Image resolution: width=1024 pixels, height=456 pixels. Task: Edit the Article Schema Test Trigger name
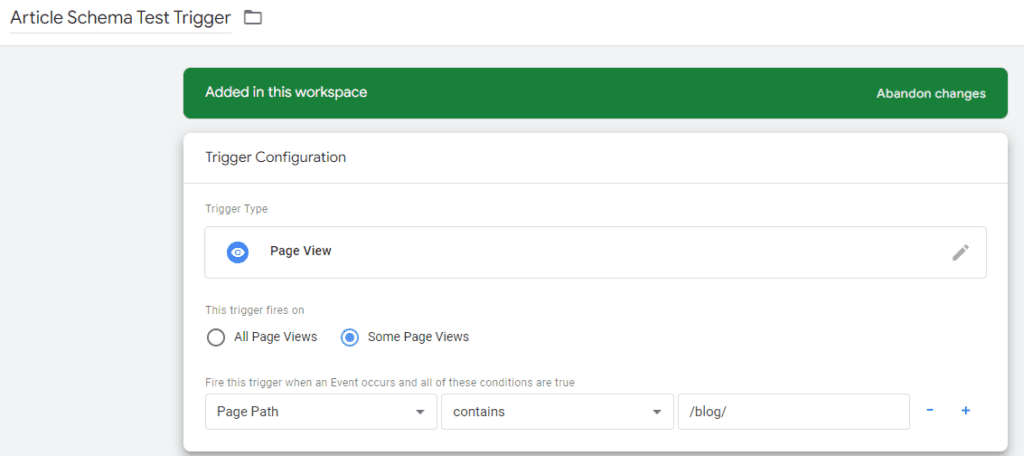pos(120,18)
